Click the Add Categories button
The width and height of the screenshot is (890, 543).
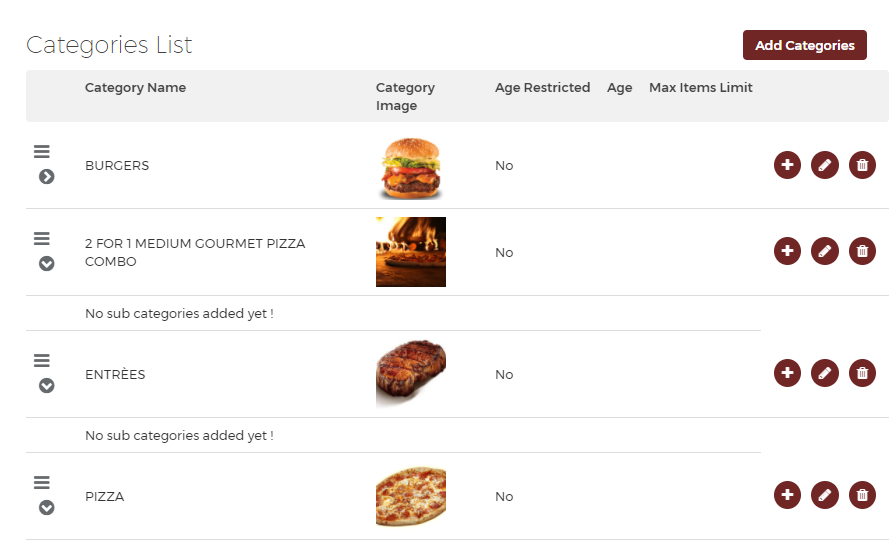click(804, 45)
